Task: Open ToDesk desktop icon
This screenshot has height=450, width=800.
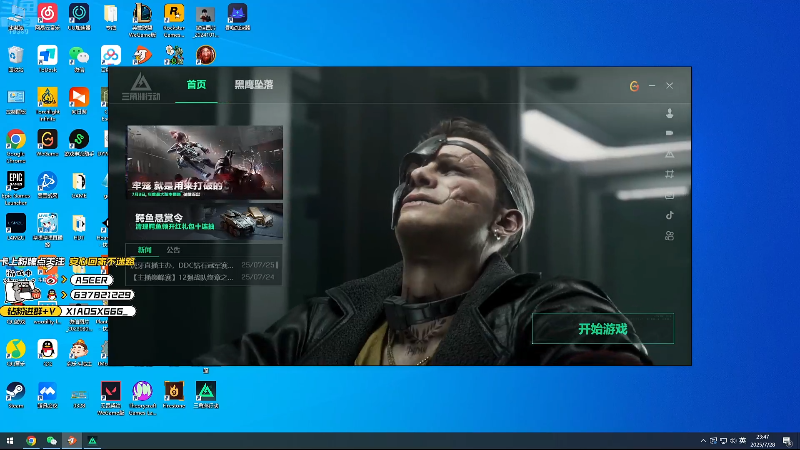Action: [x=47, y=59]
